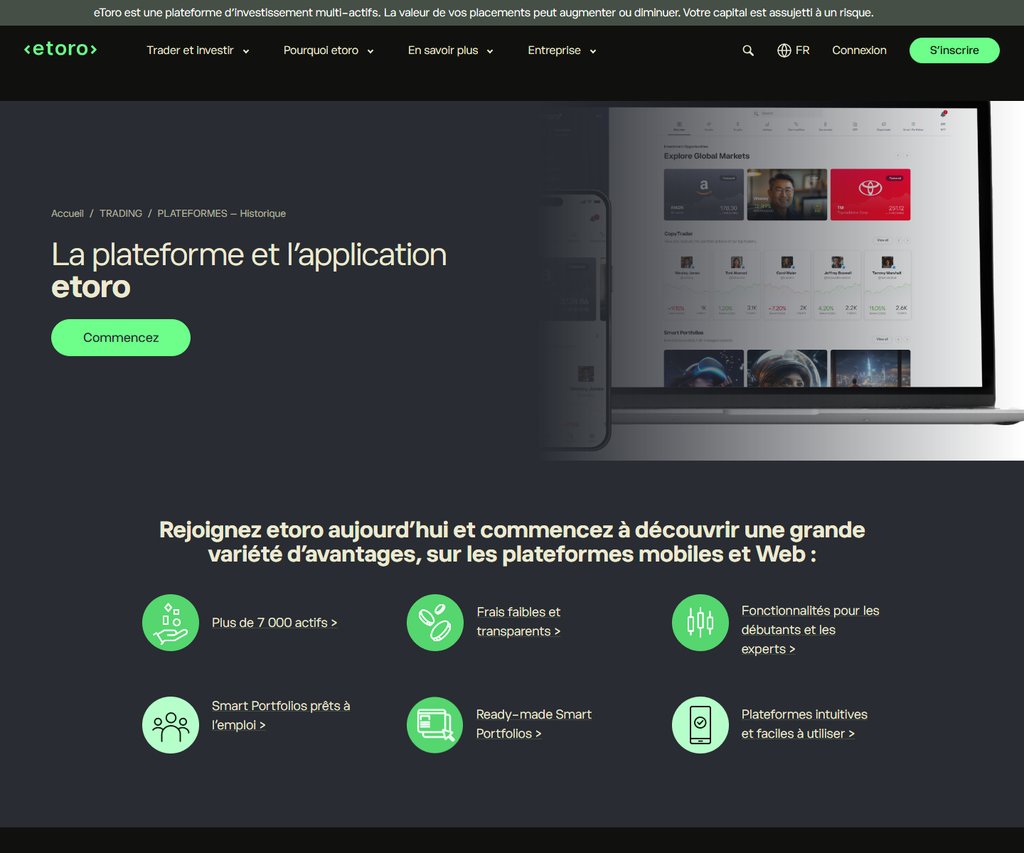The width and height of the screenshot is (1024, 853).
Task: Open Plus de 7 000 actifs link
Action: pyautogui.click(x=274, y=622)
